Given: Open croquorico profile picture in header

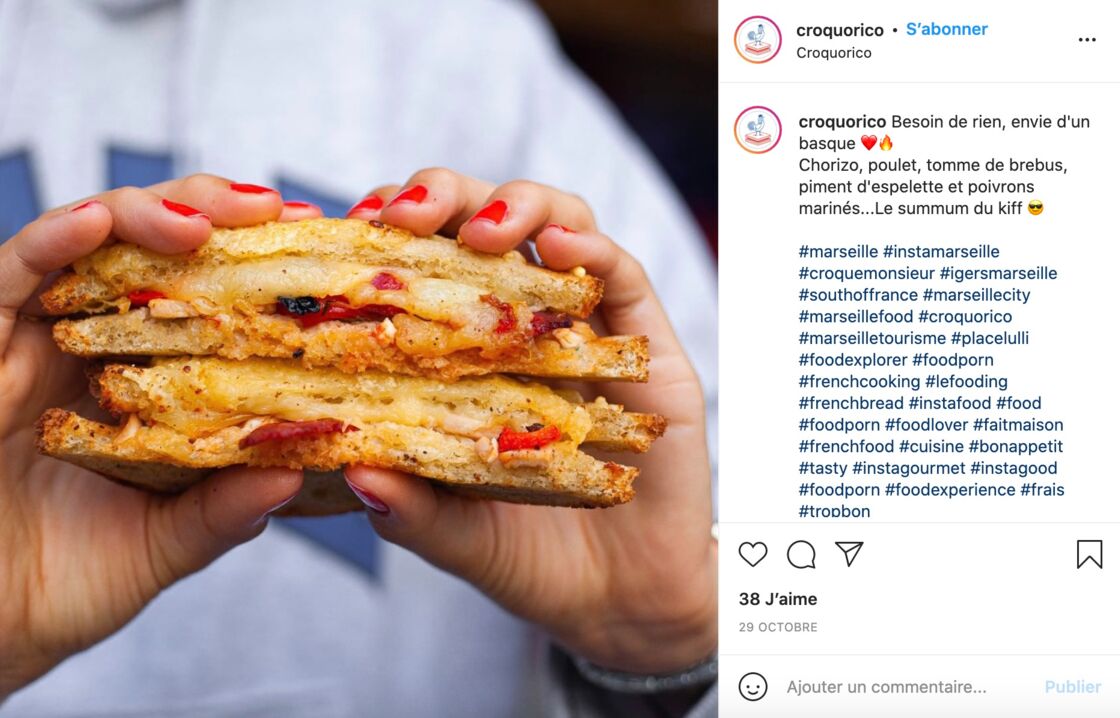Looking at the screenshot, I should 758,40.
